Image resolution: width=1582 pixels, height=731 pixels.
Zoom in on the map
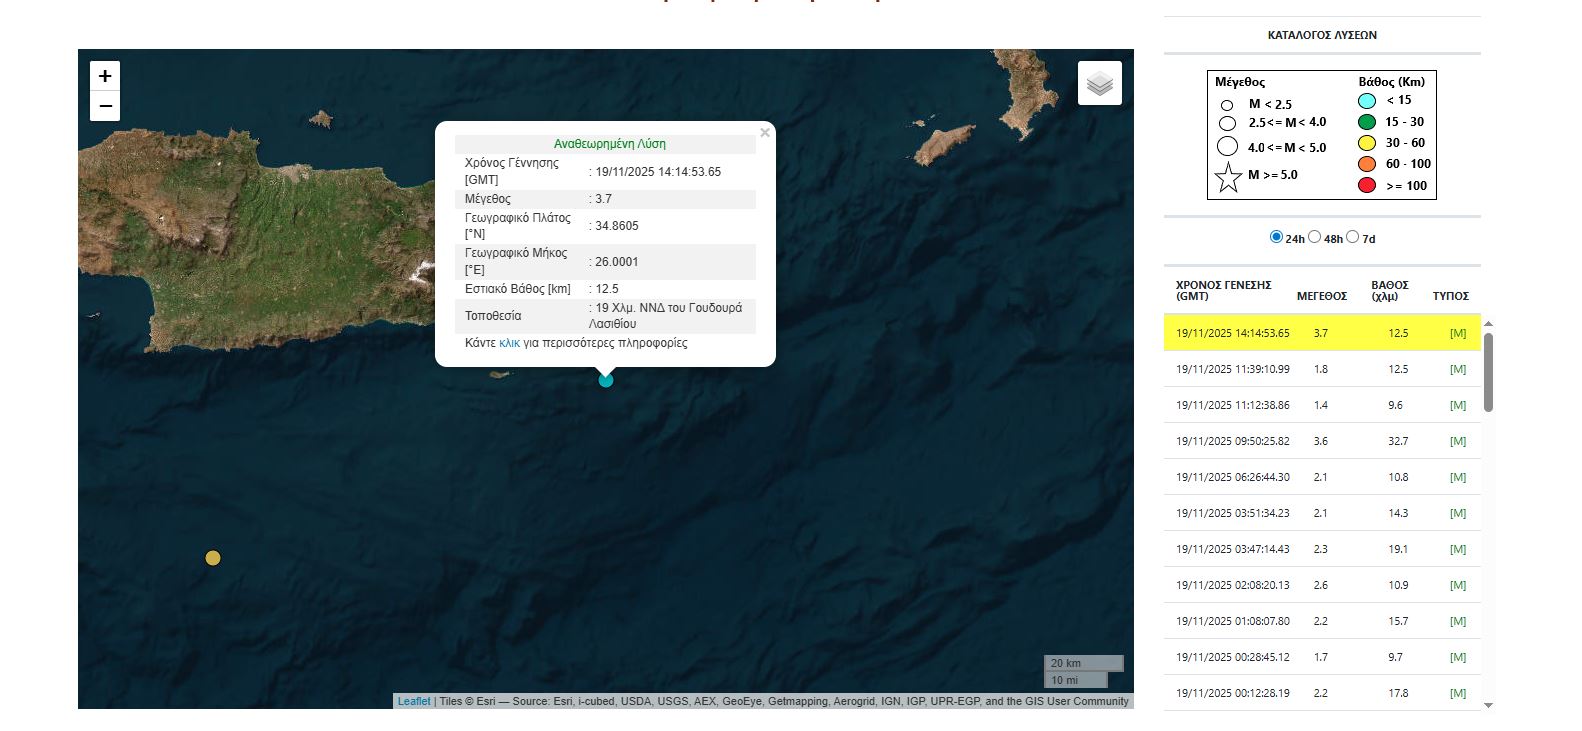tap(105, 76)
